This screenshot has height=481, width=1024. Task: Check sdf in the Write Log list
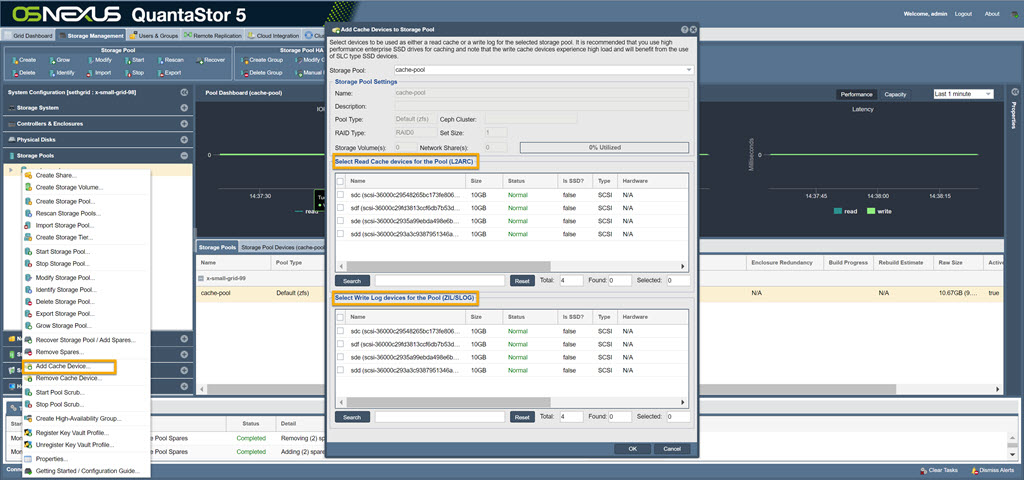[x=340, y=344]
